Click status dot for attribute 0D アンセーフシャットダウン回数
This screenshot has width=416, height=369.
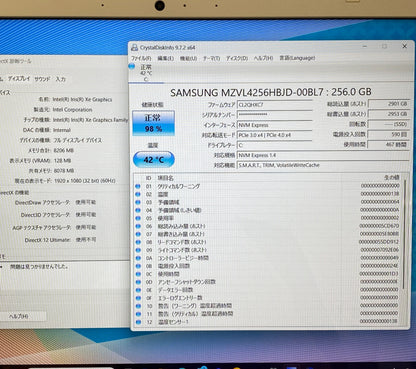(x=138, y=282)
